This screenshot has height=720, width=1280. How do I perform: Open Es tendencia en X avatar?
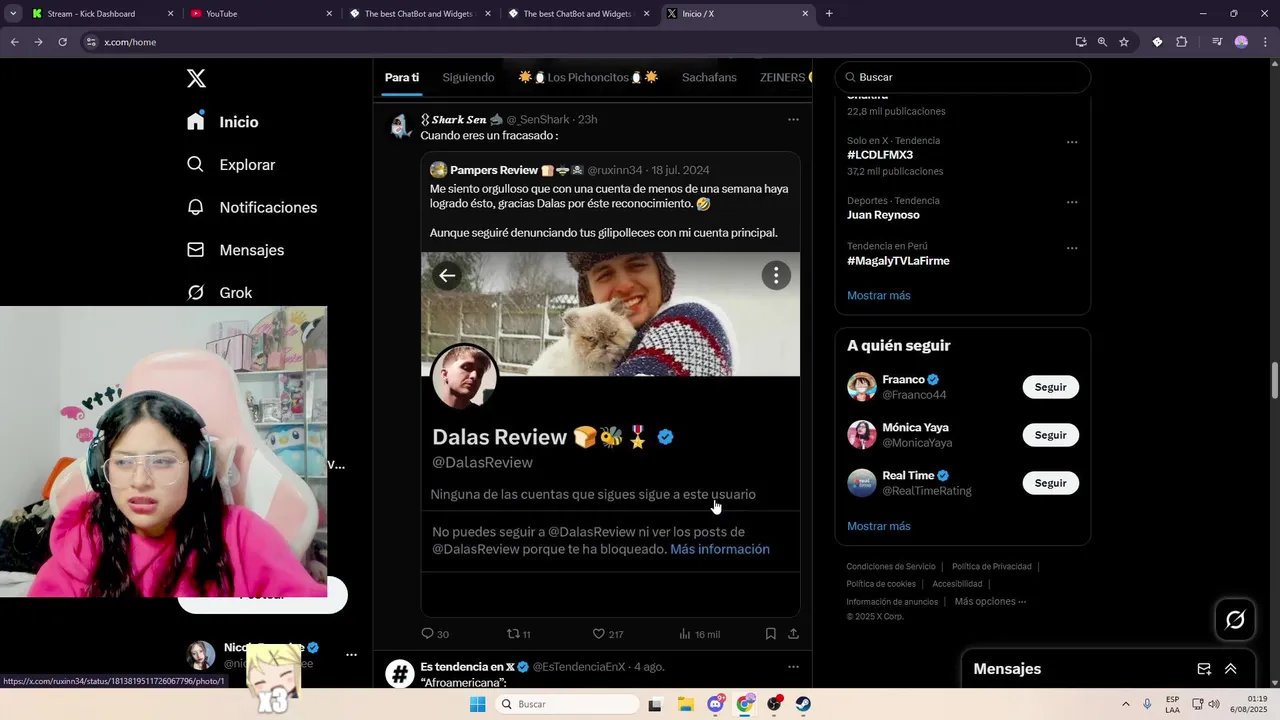400,673
